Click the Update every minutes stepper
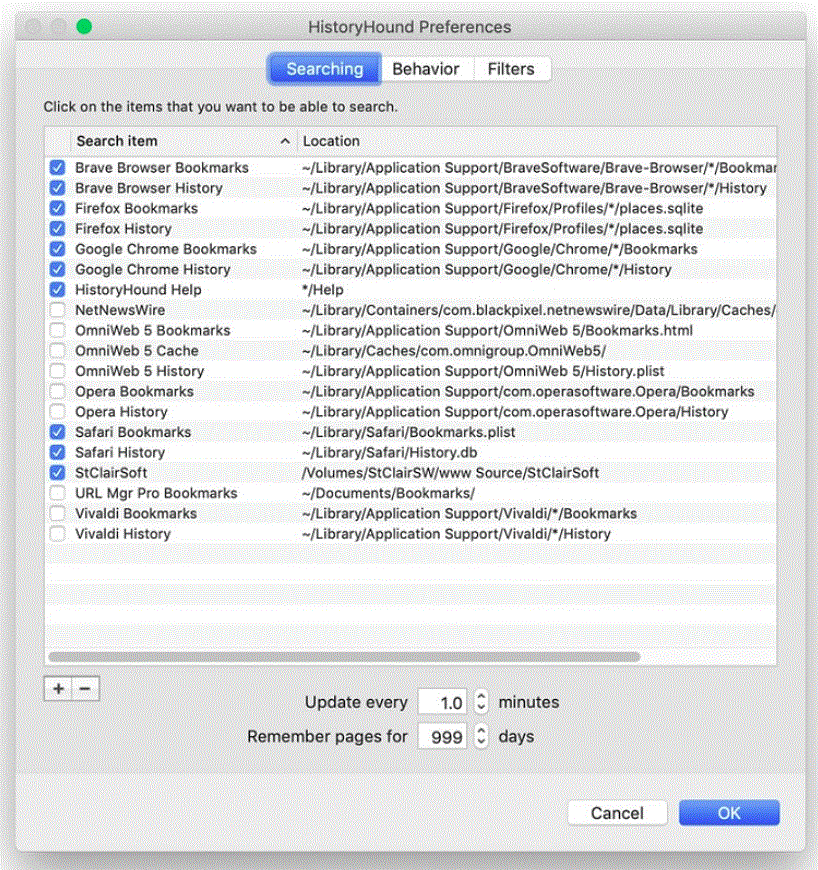The image size is (818, 870). pyautogui.click(x=481, y=702)
